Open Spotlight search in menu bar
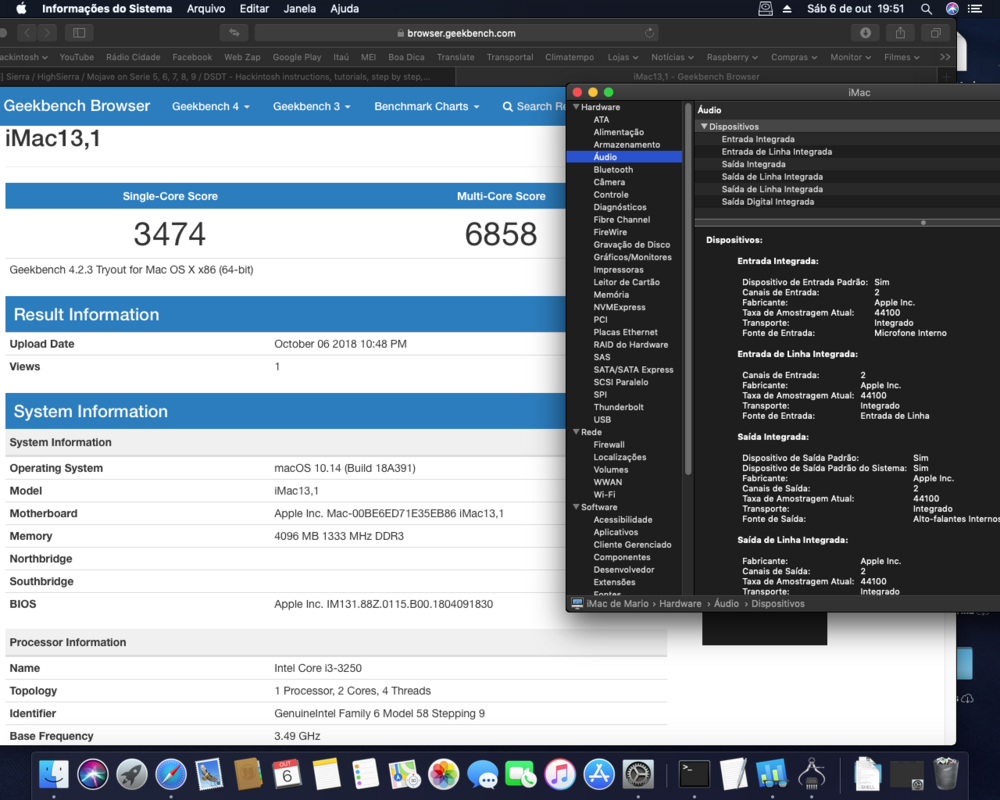The height and width of the screenshot is (800, 1000). click(x=926, y=9)
